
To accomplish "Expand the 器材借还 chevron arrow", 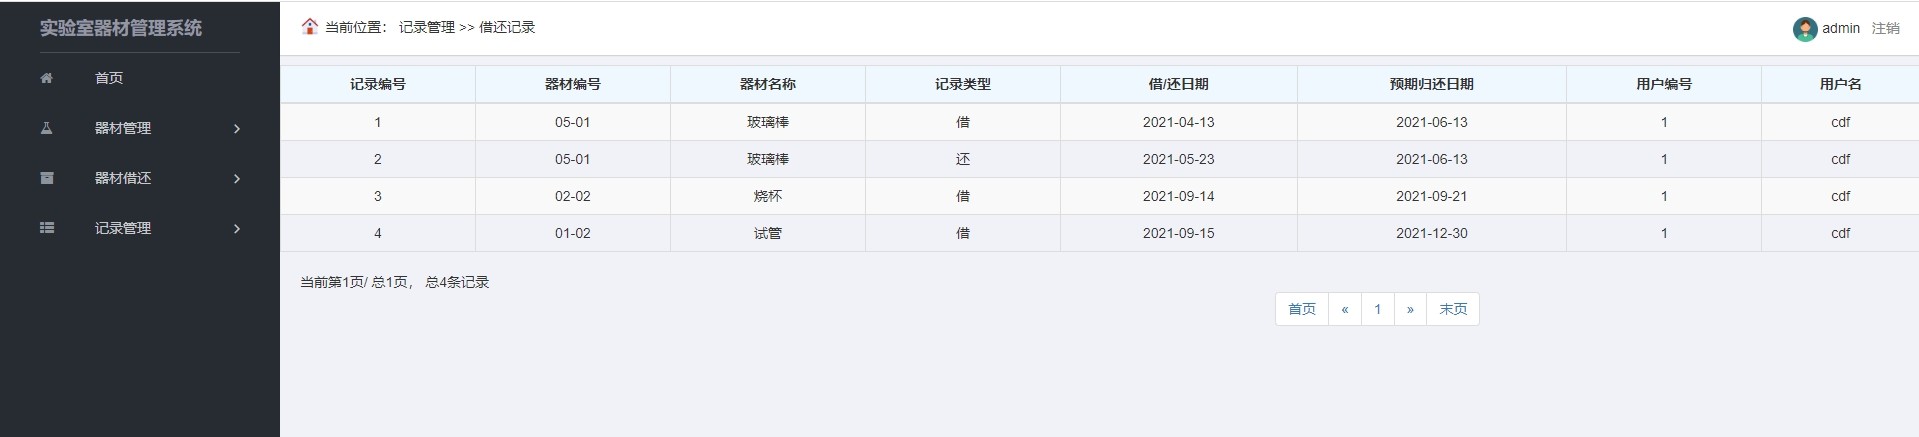I will coord(237,178).
